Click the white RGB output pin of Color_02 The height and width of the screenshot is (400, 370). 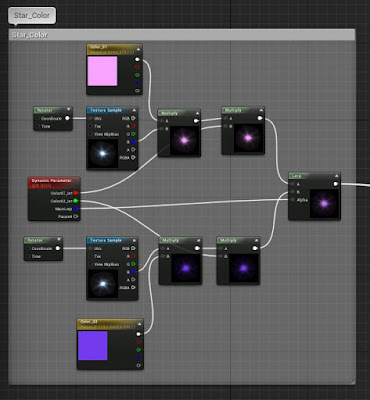coord(138,334)
